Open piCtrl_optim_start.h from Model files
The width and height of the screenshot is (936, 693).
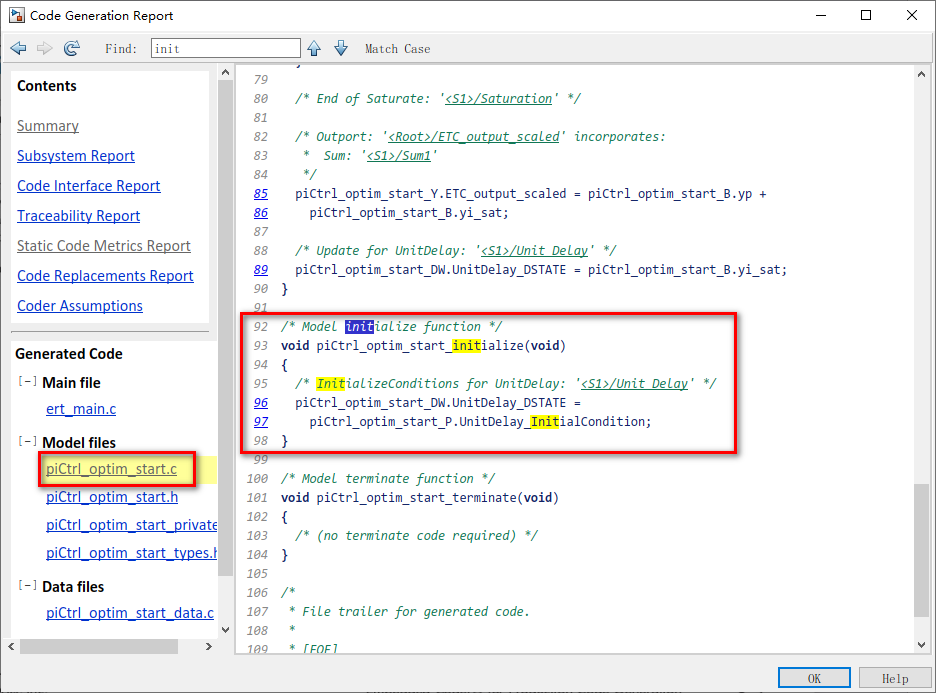[x=111, y=497]
